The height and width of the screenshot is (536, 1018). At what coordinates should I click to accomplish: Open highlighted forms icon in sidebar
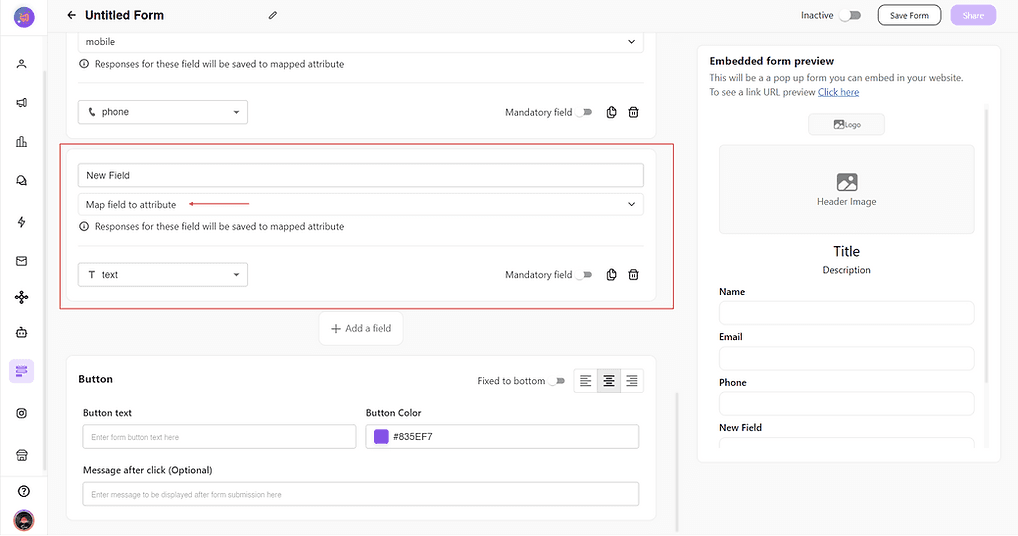(x=21, y=371)
